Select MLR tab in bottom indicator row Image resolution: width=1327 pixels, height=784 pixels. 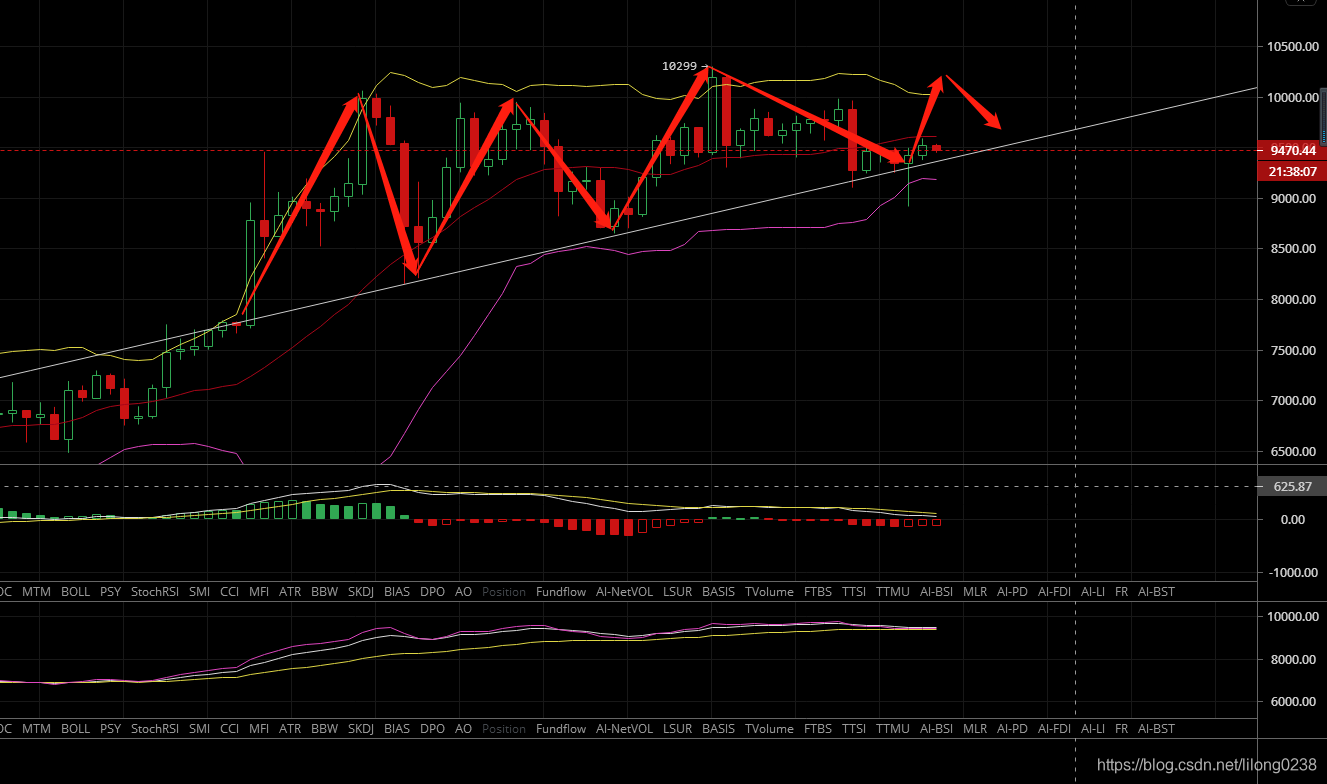[x=975, y=729]
